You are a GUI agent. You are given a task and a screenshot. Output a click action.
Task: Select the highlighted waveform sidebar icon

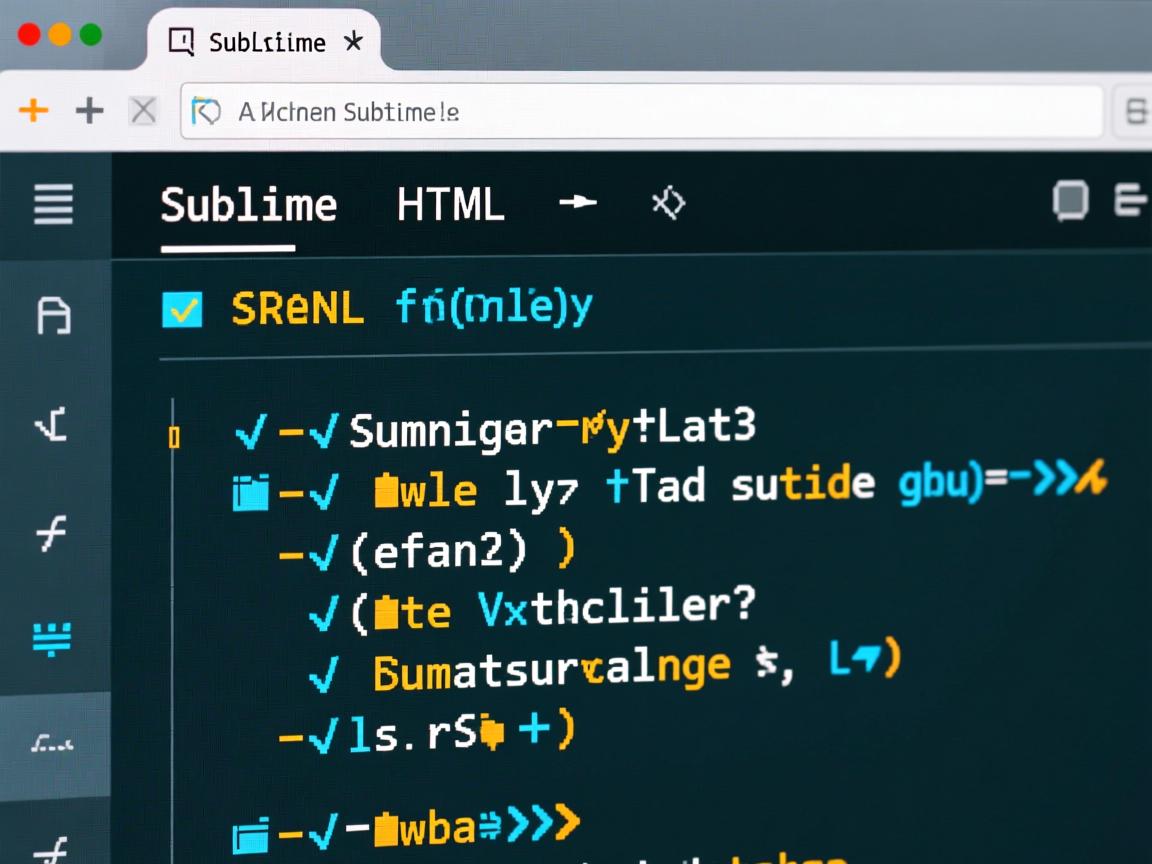click(53, 744)
